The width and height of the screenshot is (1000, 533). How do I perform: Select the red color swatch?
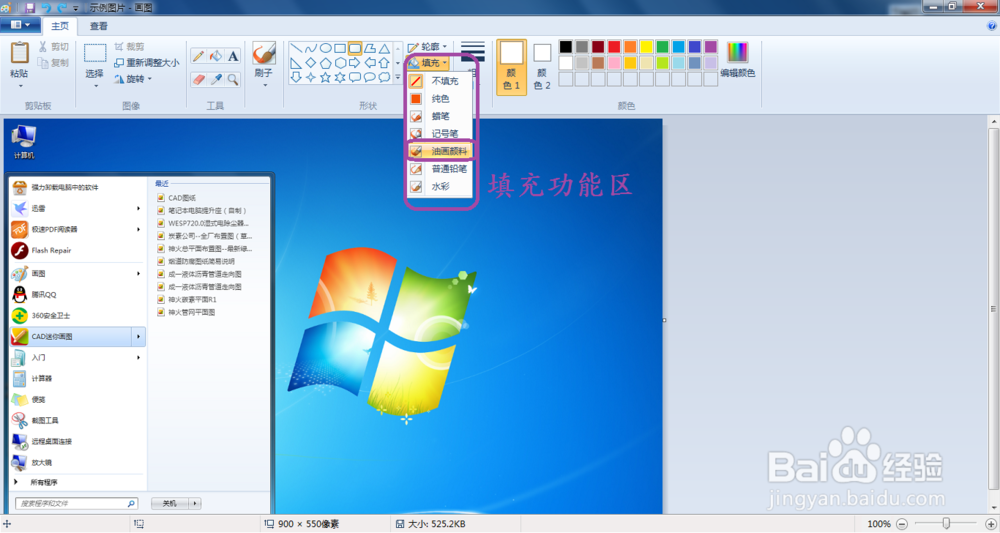614,47
